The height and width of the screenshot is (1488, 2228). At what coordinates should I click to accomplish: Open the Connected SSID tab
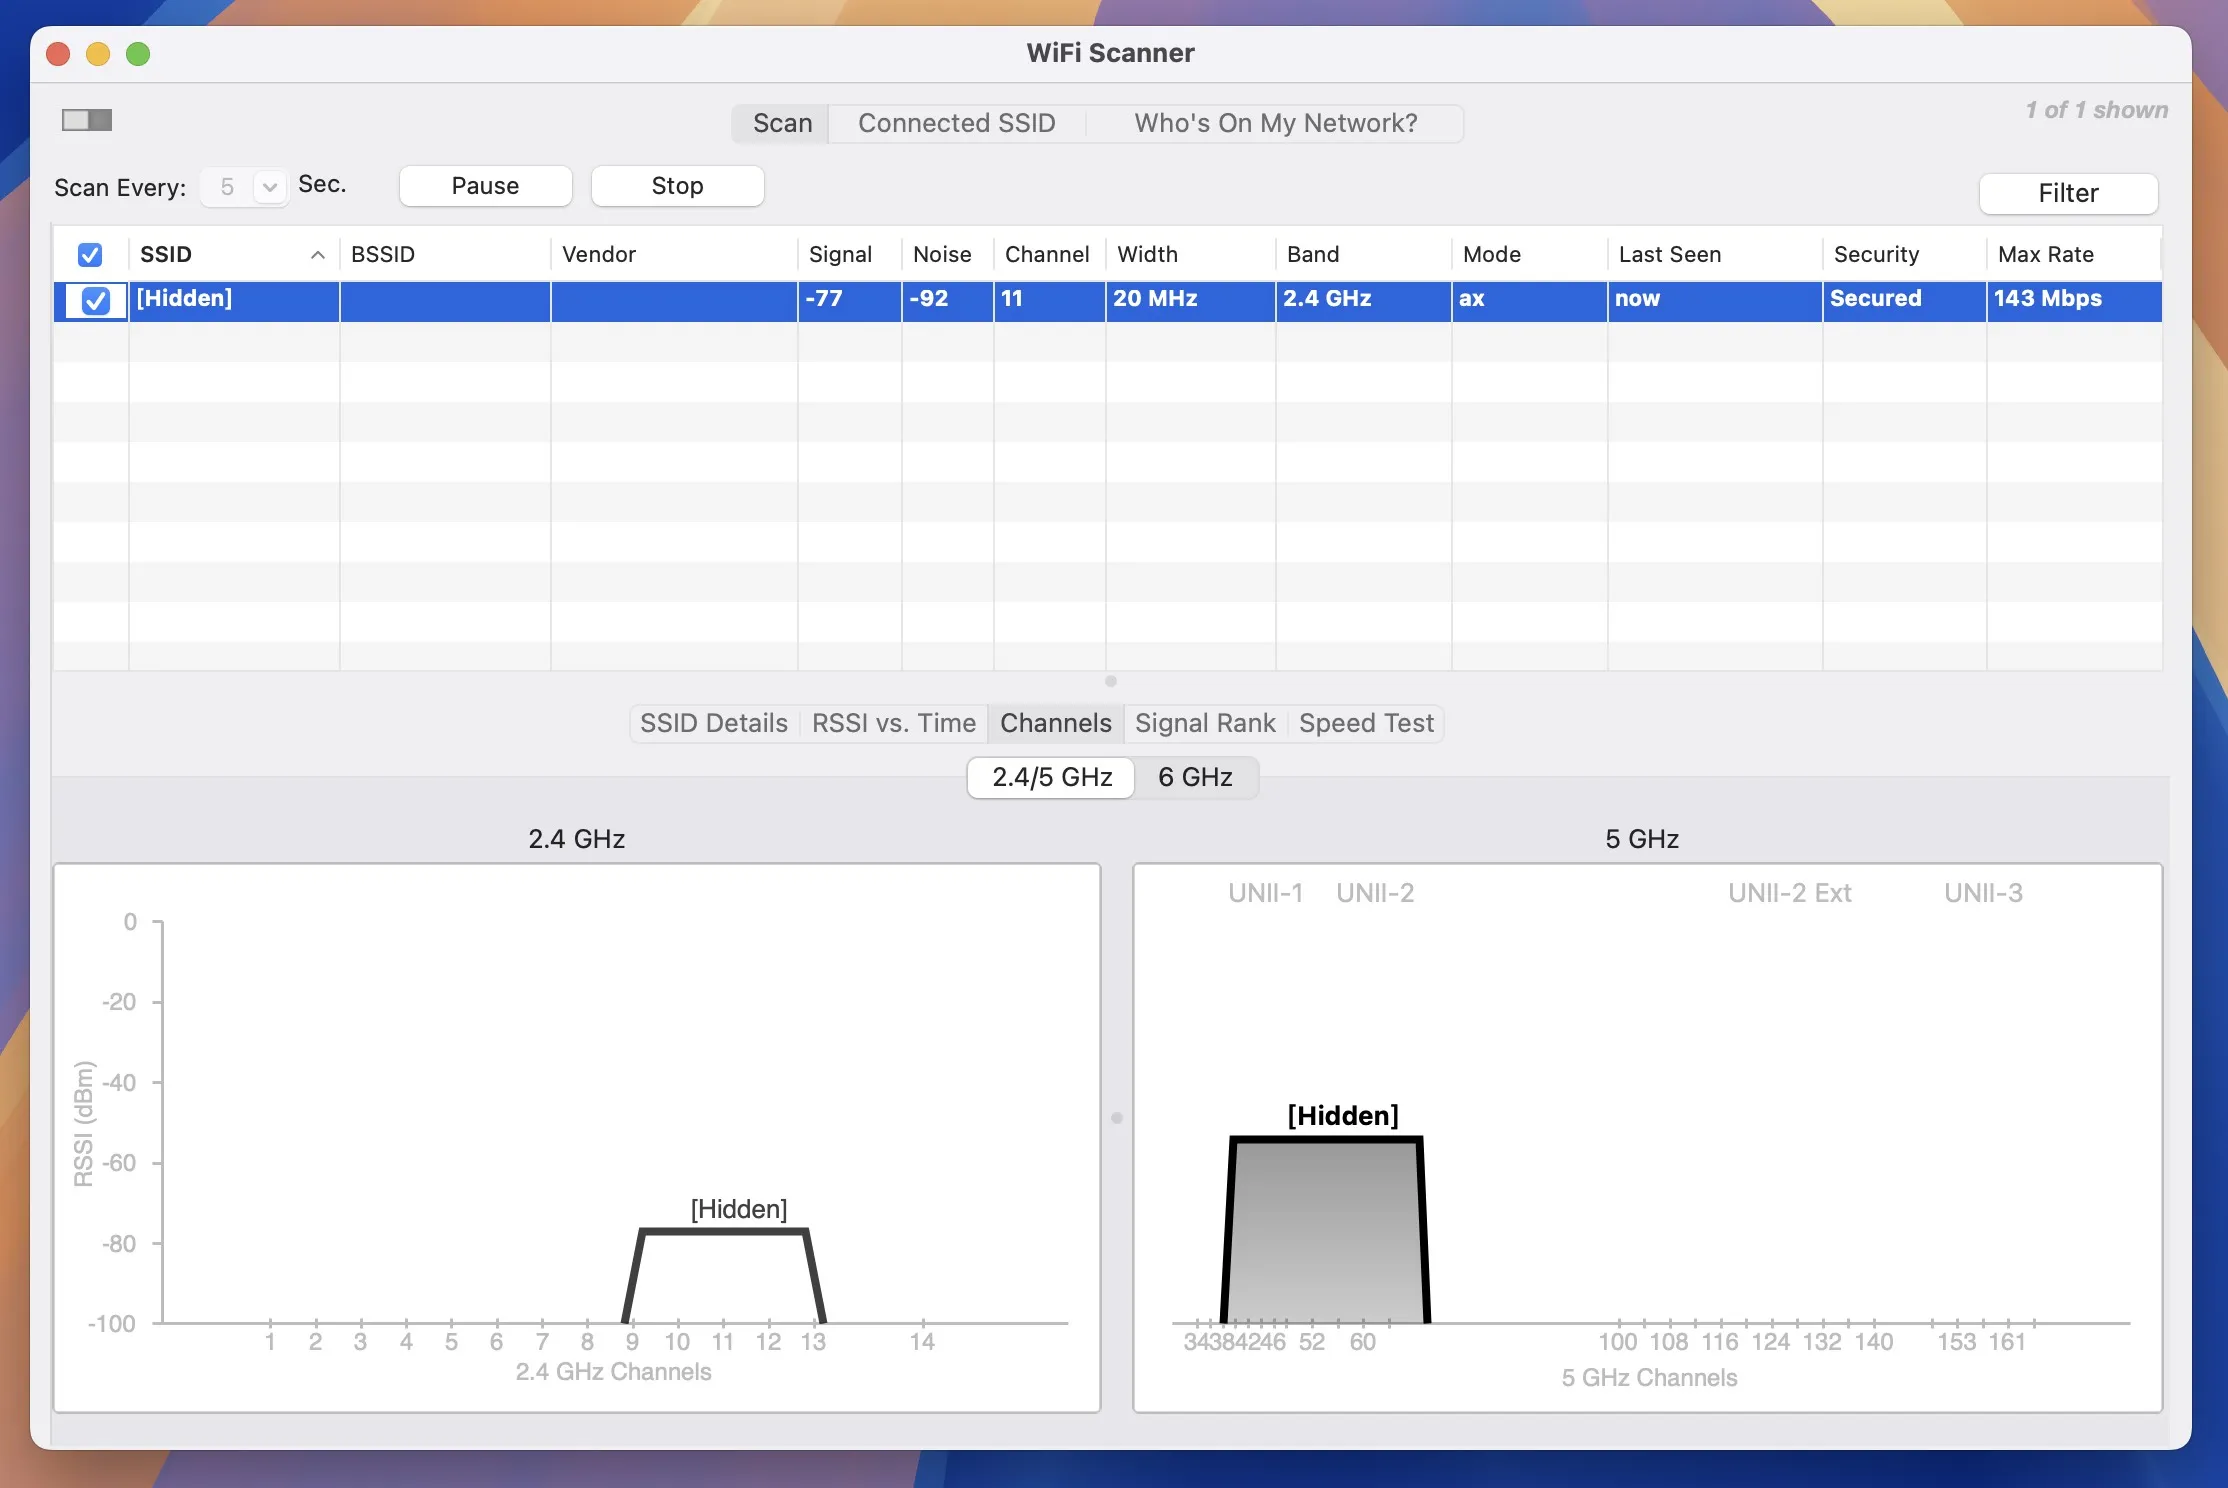(x=956, y=123)
